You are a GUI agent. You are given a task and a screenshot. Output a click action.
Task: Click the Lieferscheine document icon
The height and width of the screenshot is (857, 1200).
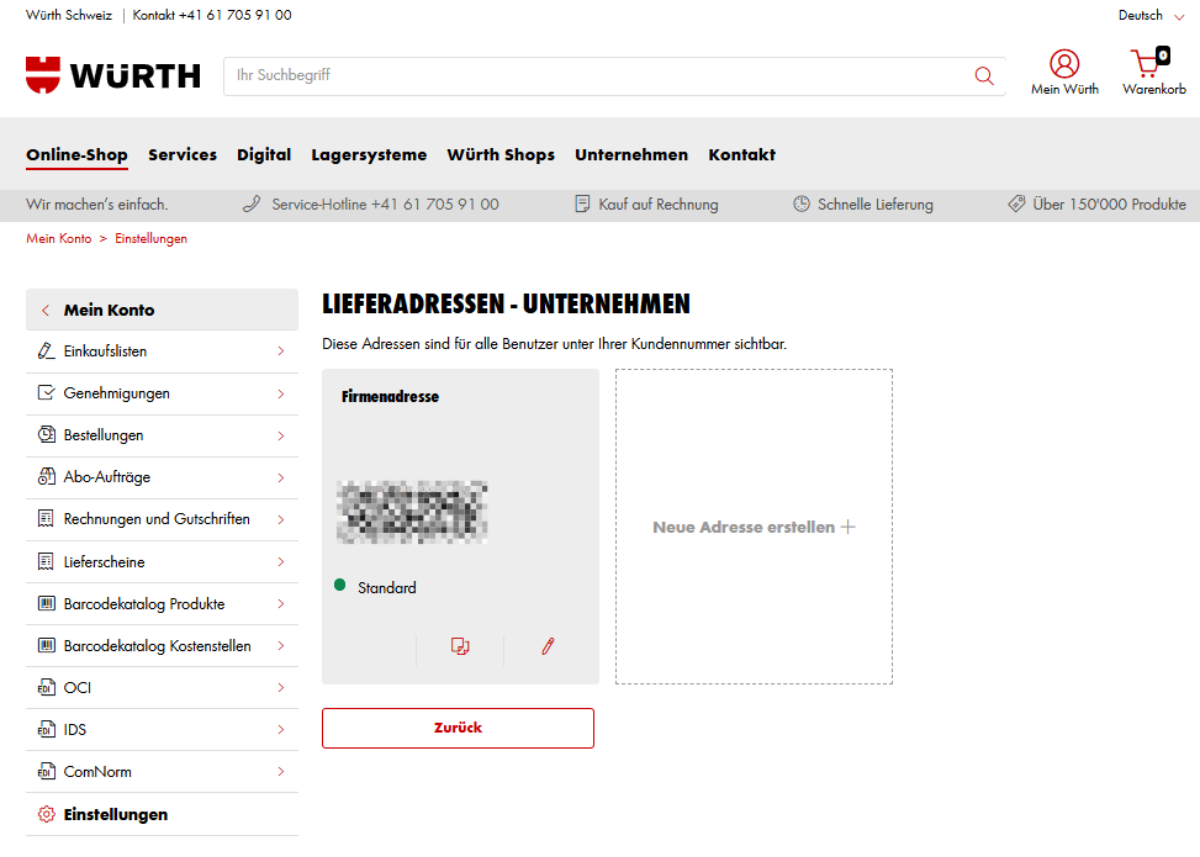tap(46, 562)
